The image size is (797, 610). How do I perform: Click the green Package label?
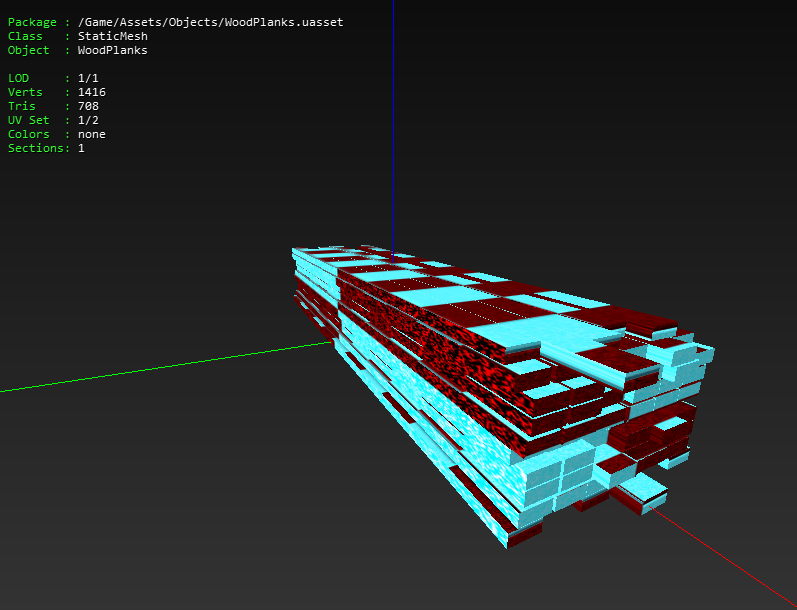(32, 22)
